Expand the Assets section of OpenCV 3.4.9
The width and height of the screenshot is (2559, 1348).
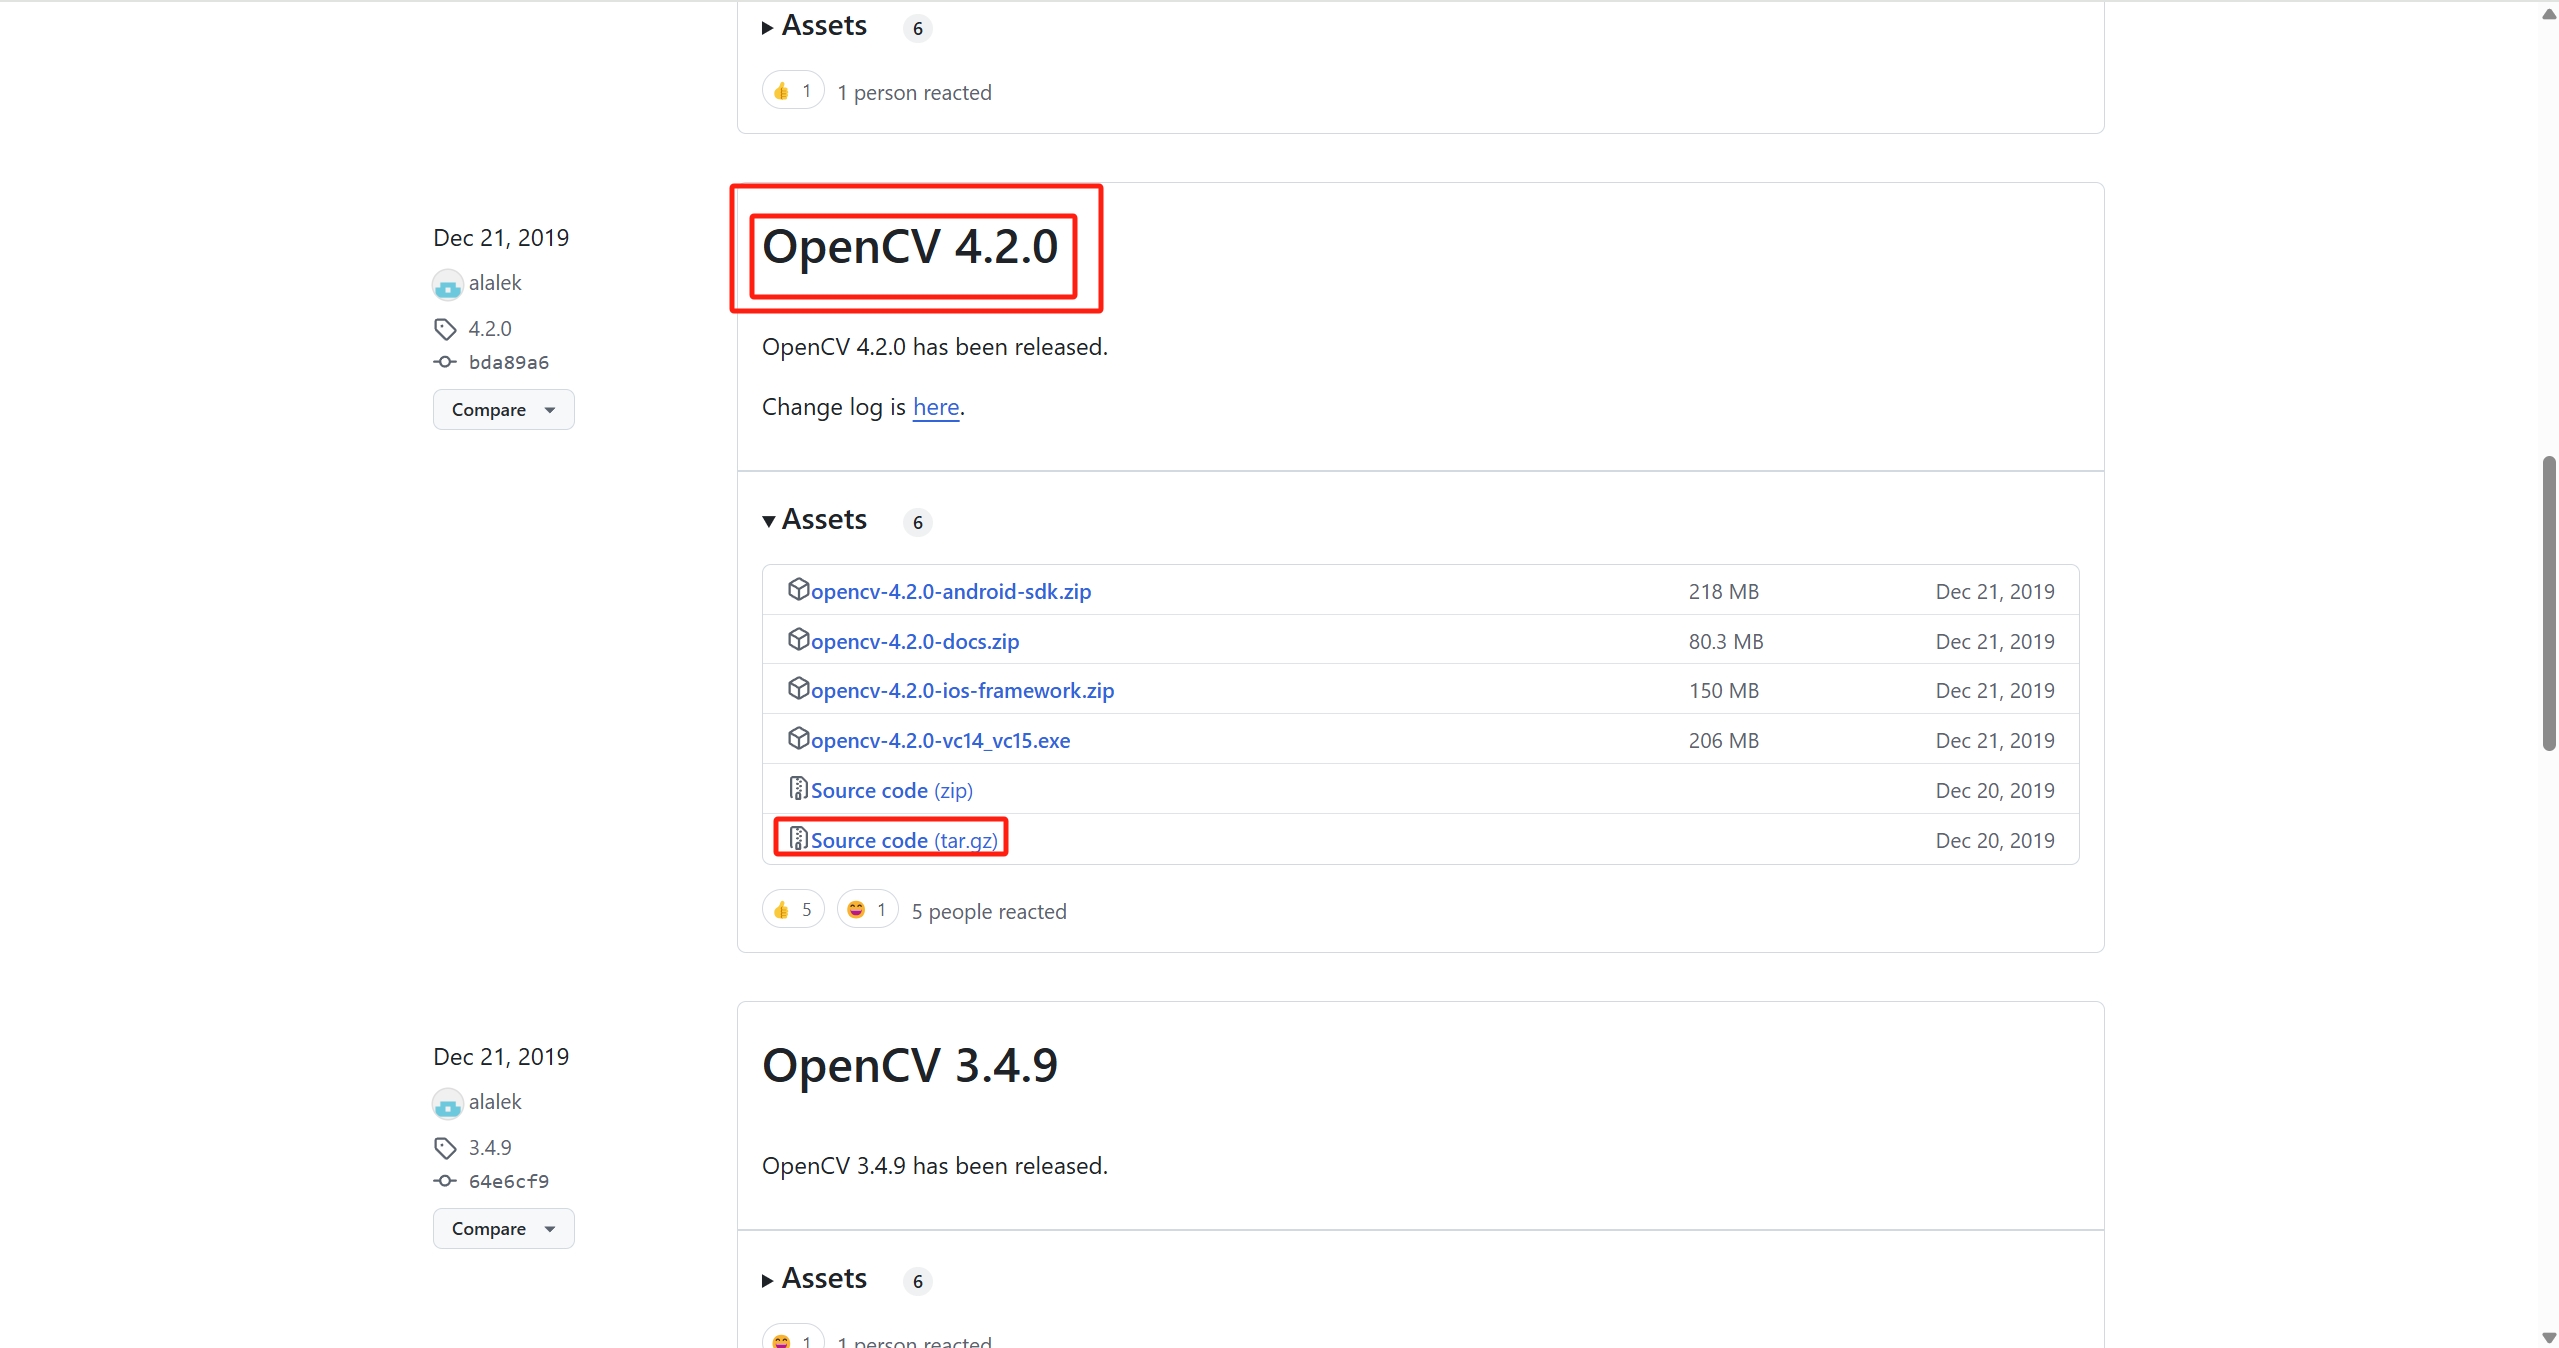click(x=814, y=1279)
